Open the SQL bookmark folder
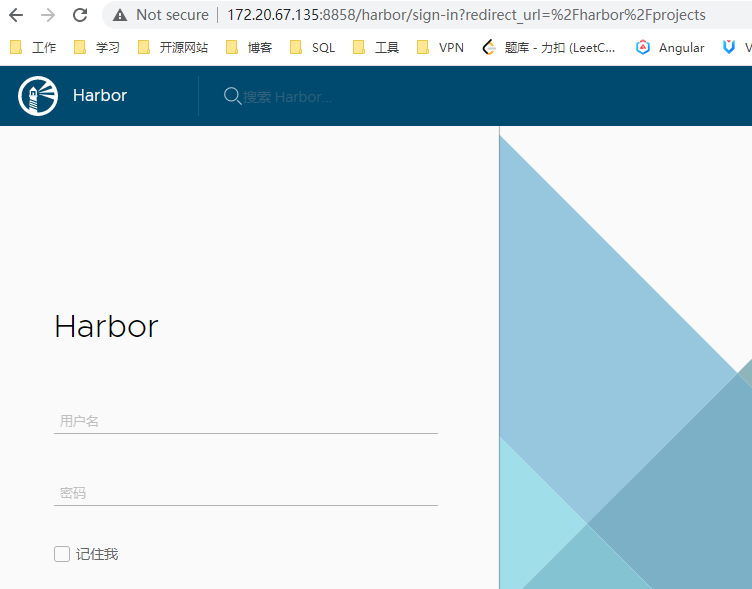Image resolution: width=752 pixels, height=589 pixels. coord(313,47)
